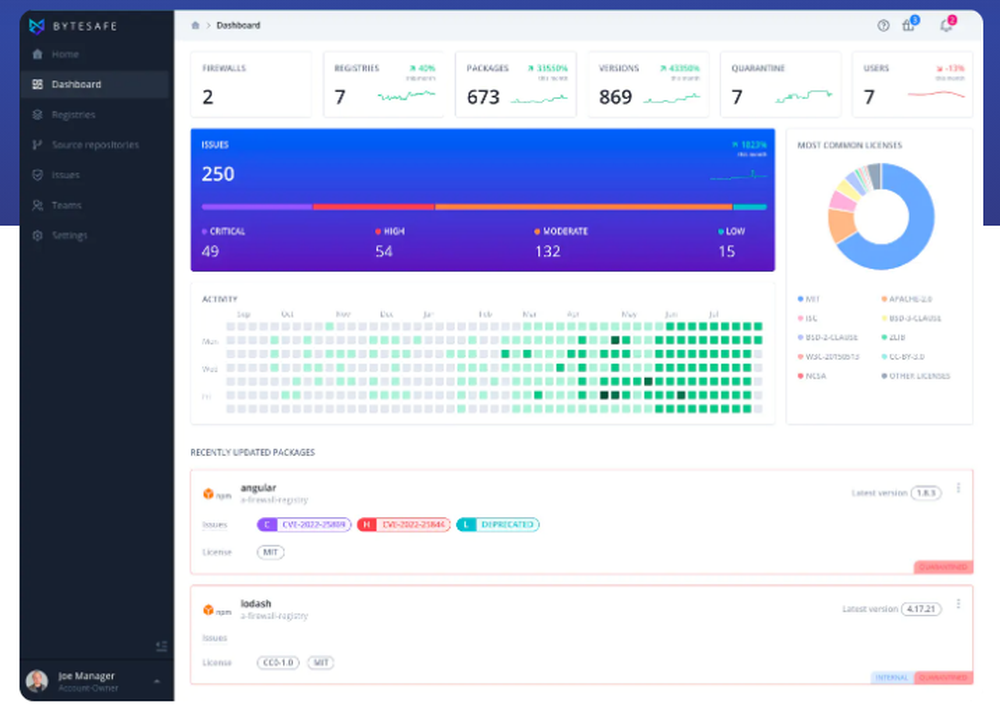Click the Moderate issues count 132

(548, 251)
